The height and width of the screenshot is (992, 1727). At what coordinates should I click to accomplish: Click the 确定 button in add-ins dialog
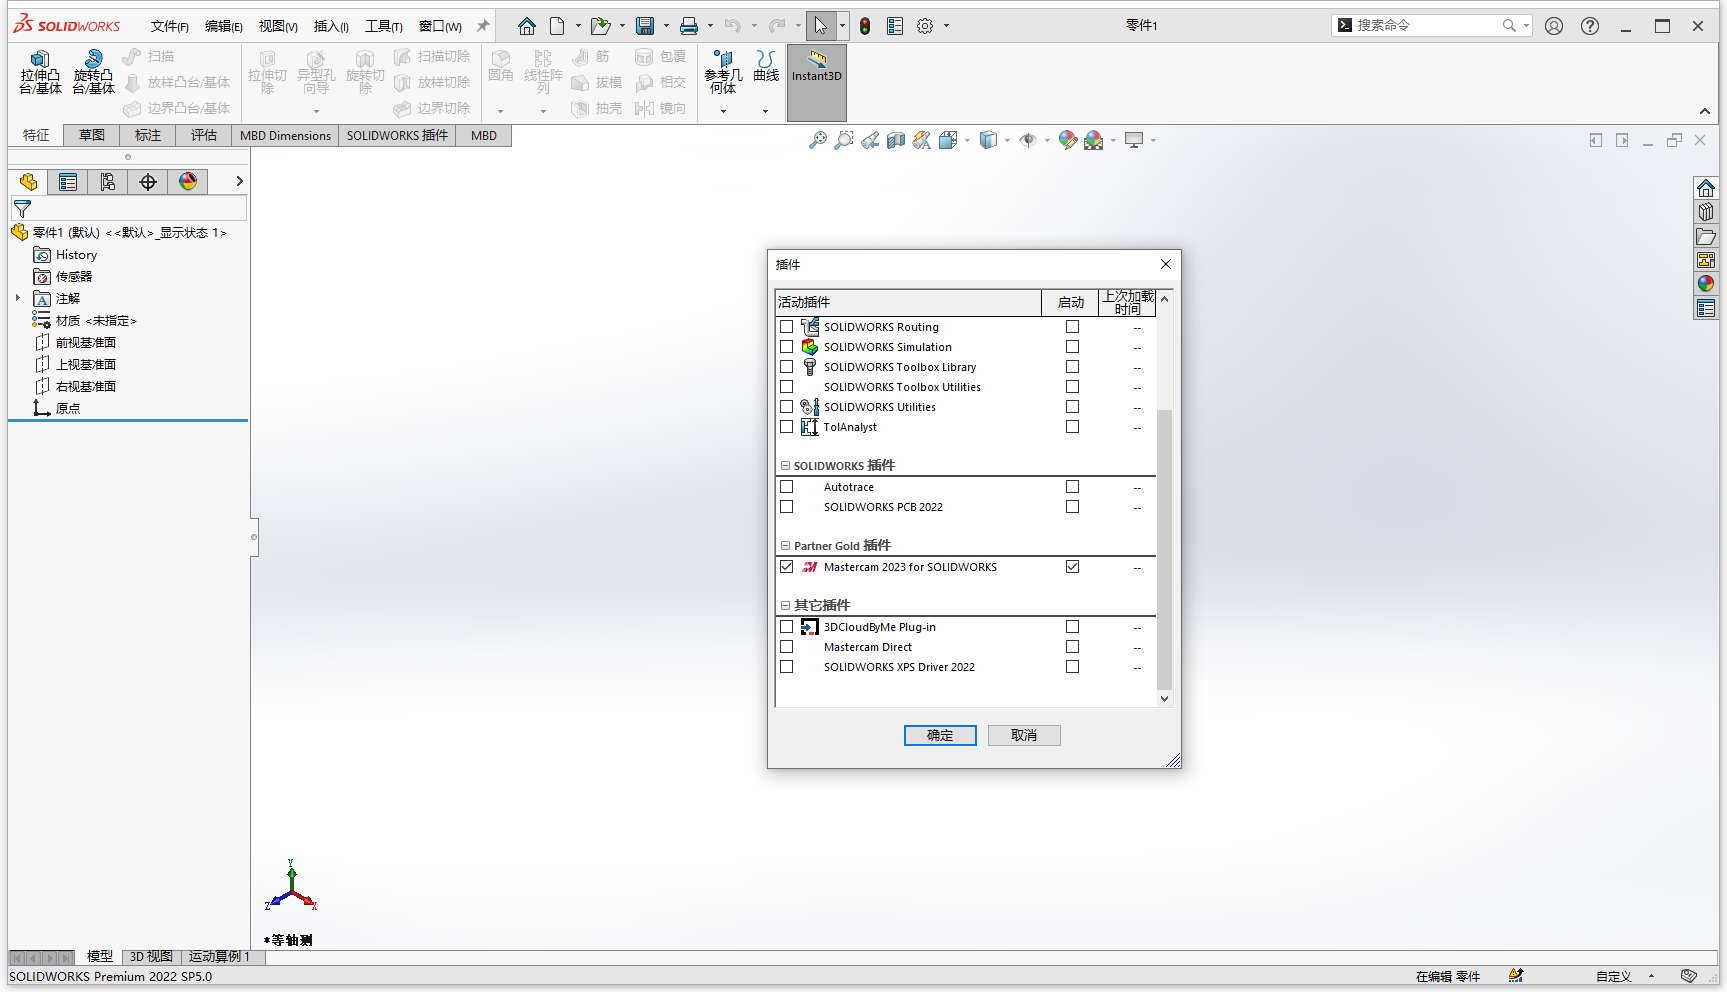click(940, 735)
